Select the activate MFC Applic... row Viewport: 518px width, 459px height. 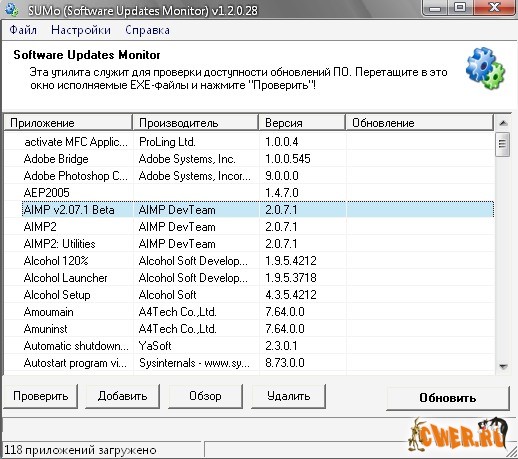click(x=249, y=142)
